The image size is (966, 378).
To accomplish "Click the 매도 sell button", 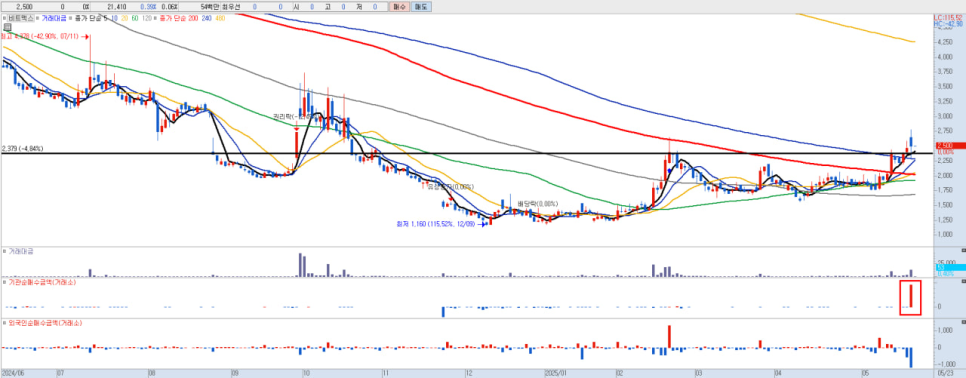I will pyautogui.click(x=421, y=6).
